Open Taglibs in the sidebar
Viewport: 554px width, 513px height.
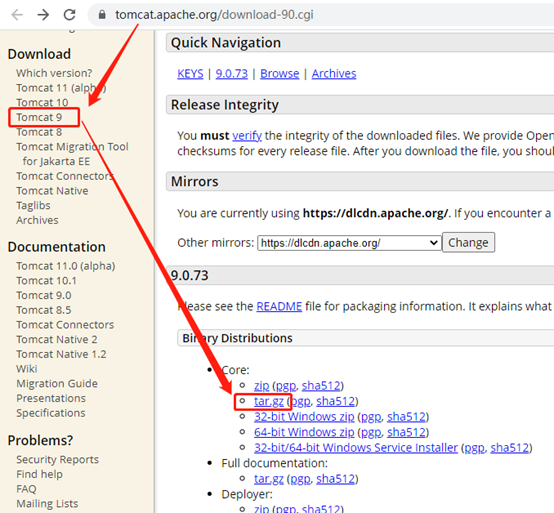[33, 205]
